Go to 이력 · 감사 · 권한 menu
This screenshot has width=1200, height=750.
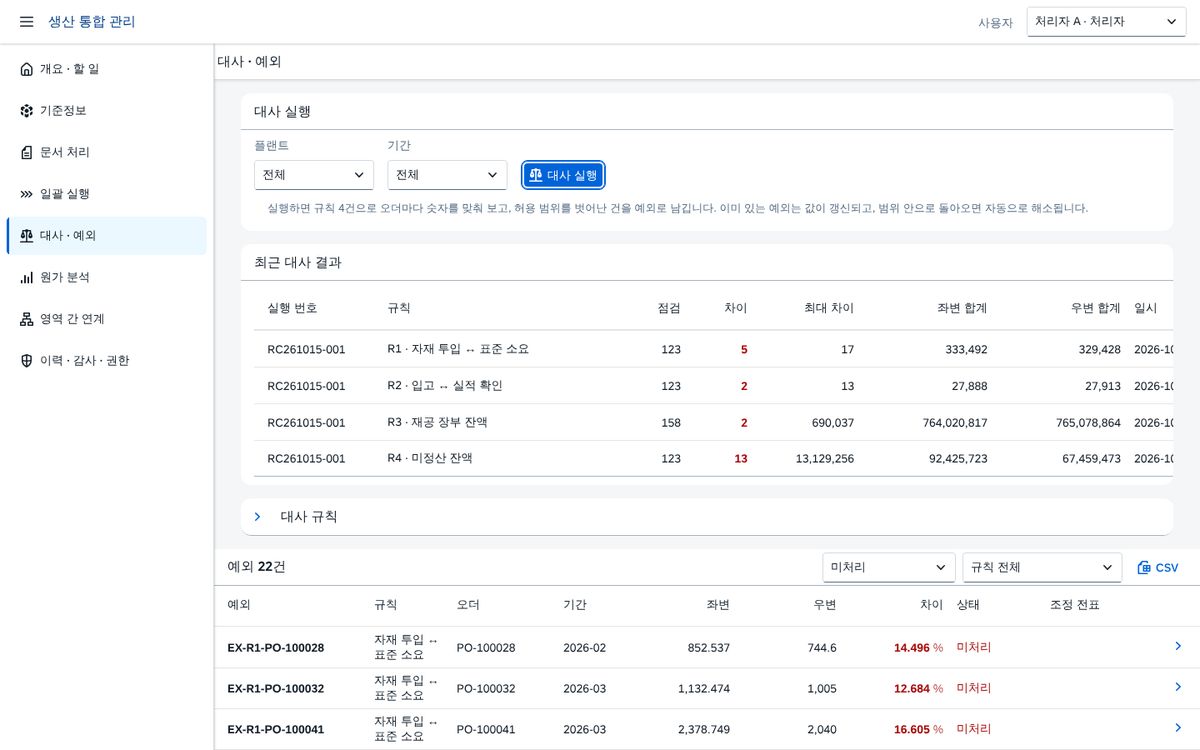click(x=106, y=361)
